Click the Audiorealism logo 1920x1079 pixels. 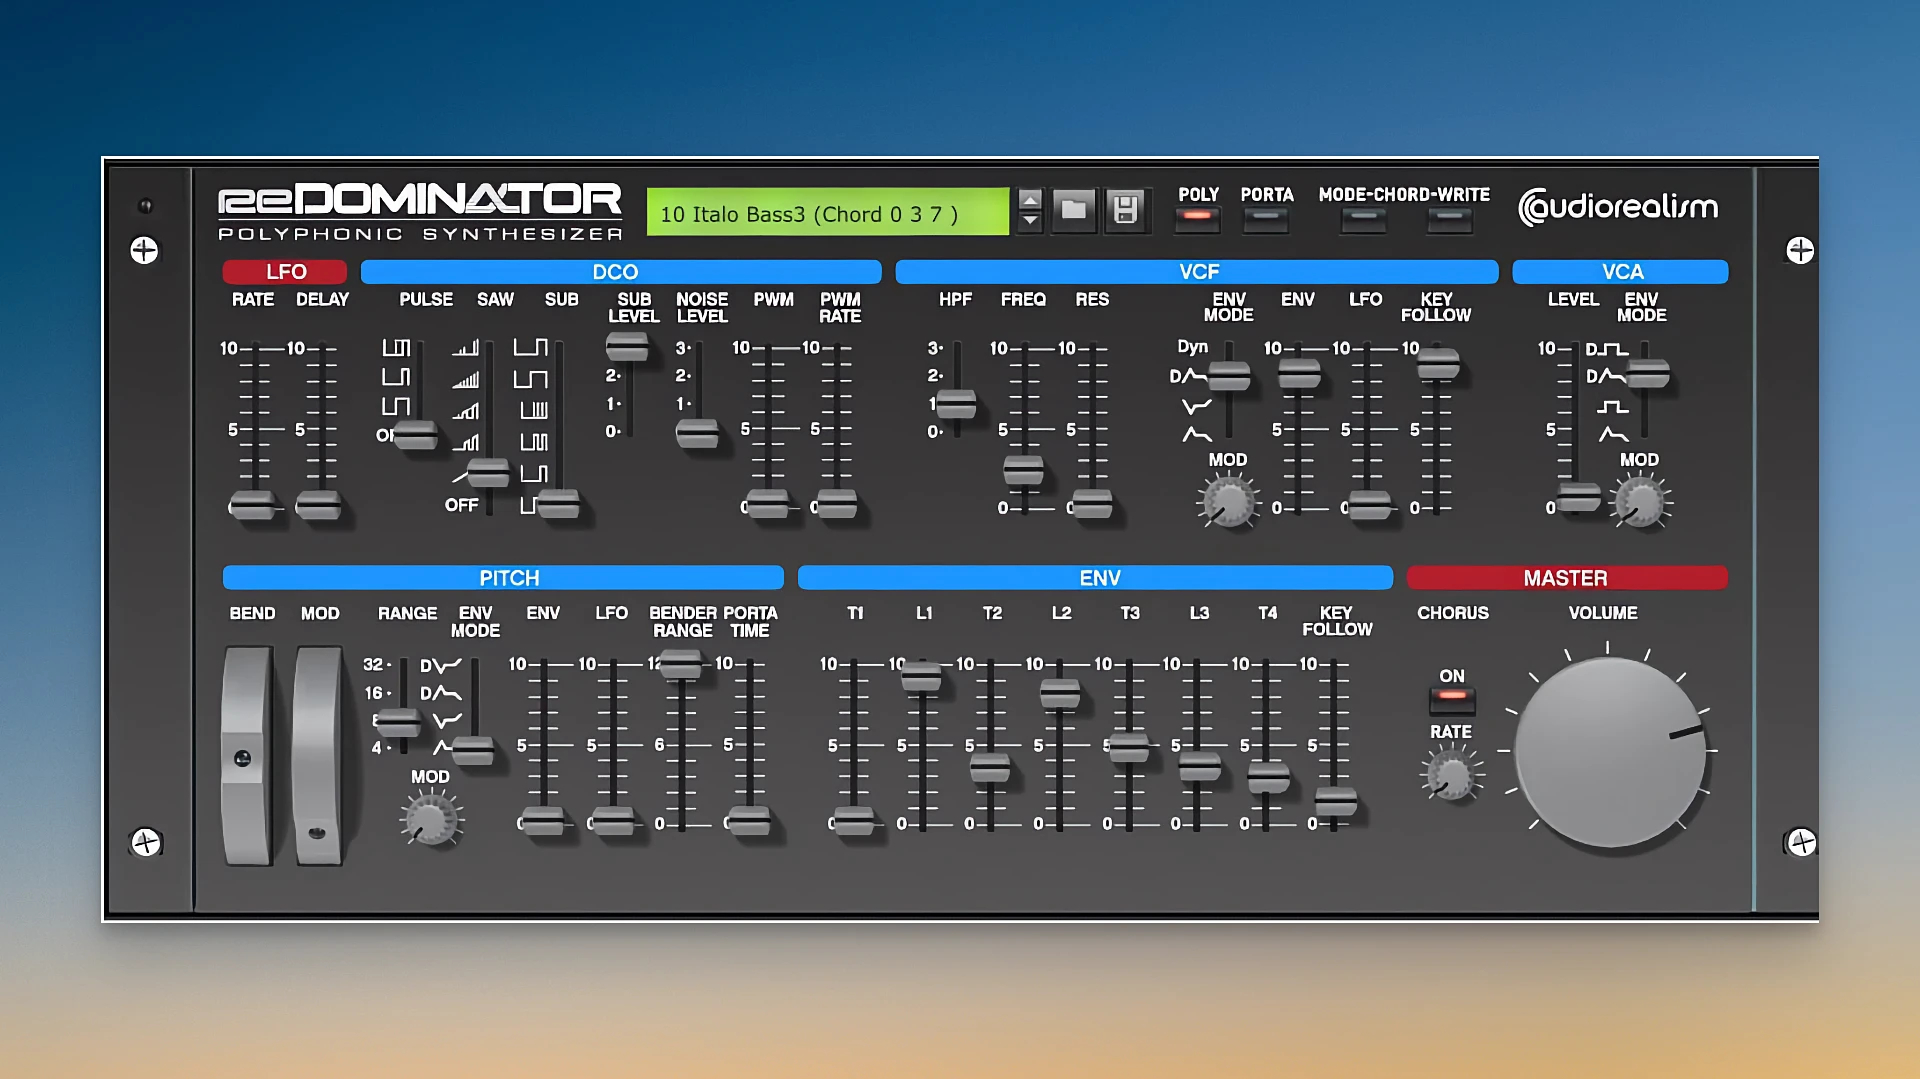[x=1617, y=207]
